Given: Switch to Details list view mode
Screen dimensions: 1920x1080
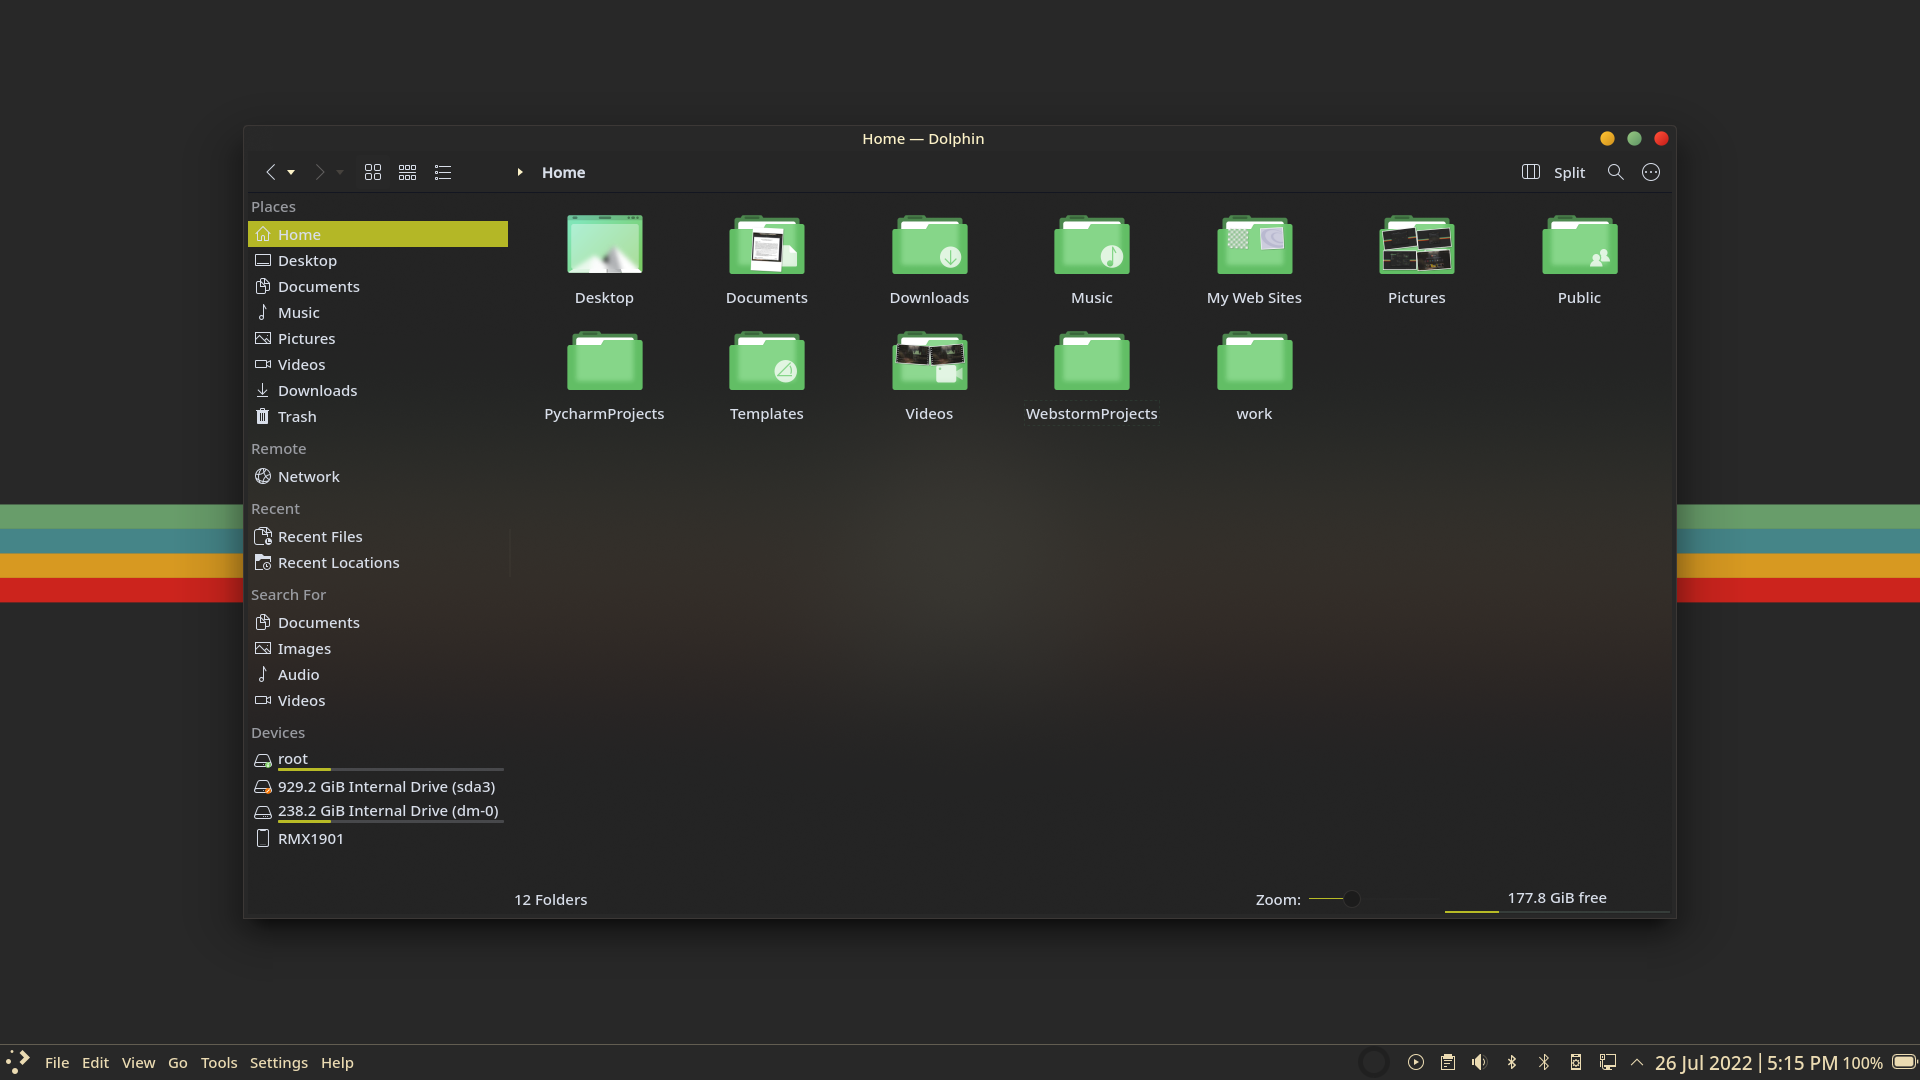Looking at the screenshot, I should pos(443,172).
